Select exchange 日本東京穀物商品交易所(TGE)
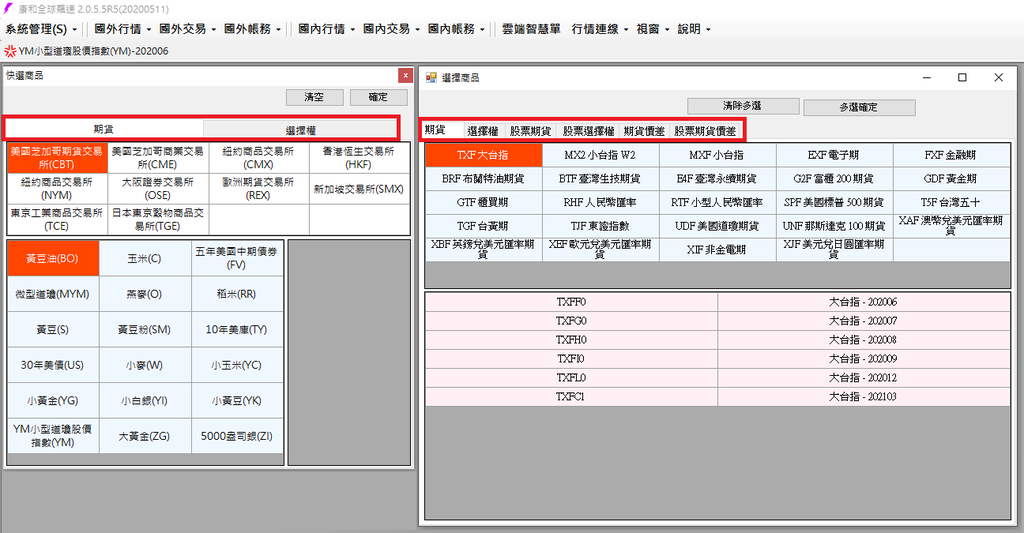The width and height of the screenshot is (1024, 533). [x=158, y=219]
